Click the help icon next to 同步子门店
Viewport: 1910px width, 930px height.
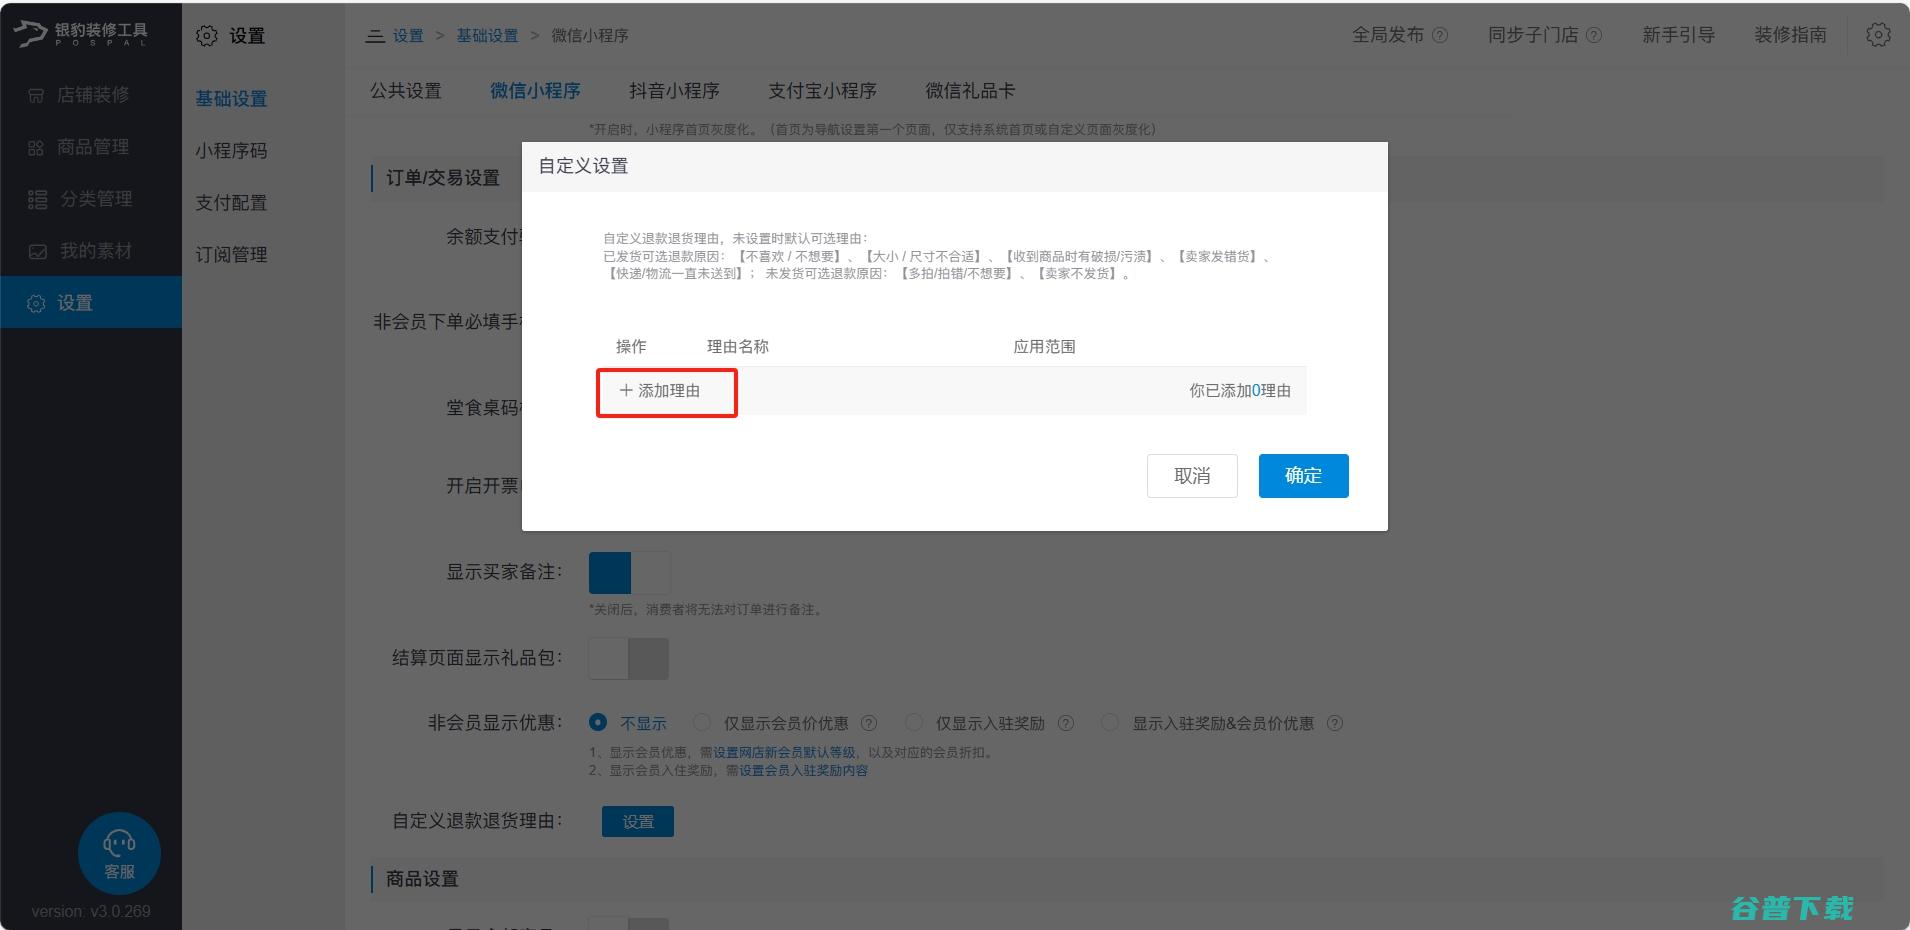pyautogui.click(x=1594, y=35)
